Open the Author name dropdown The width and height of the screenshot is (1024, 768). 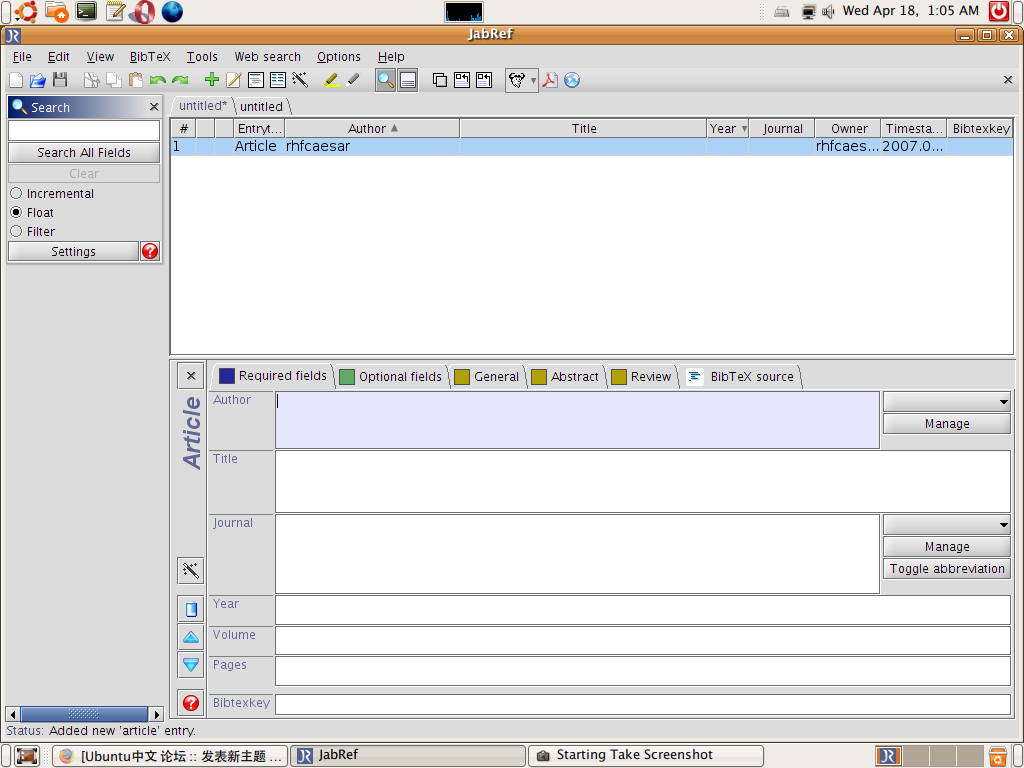coord(947,402)
